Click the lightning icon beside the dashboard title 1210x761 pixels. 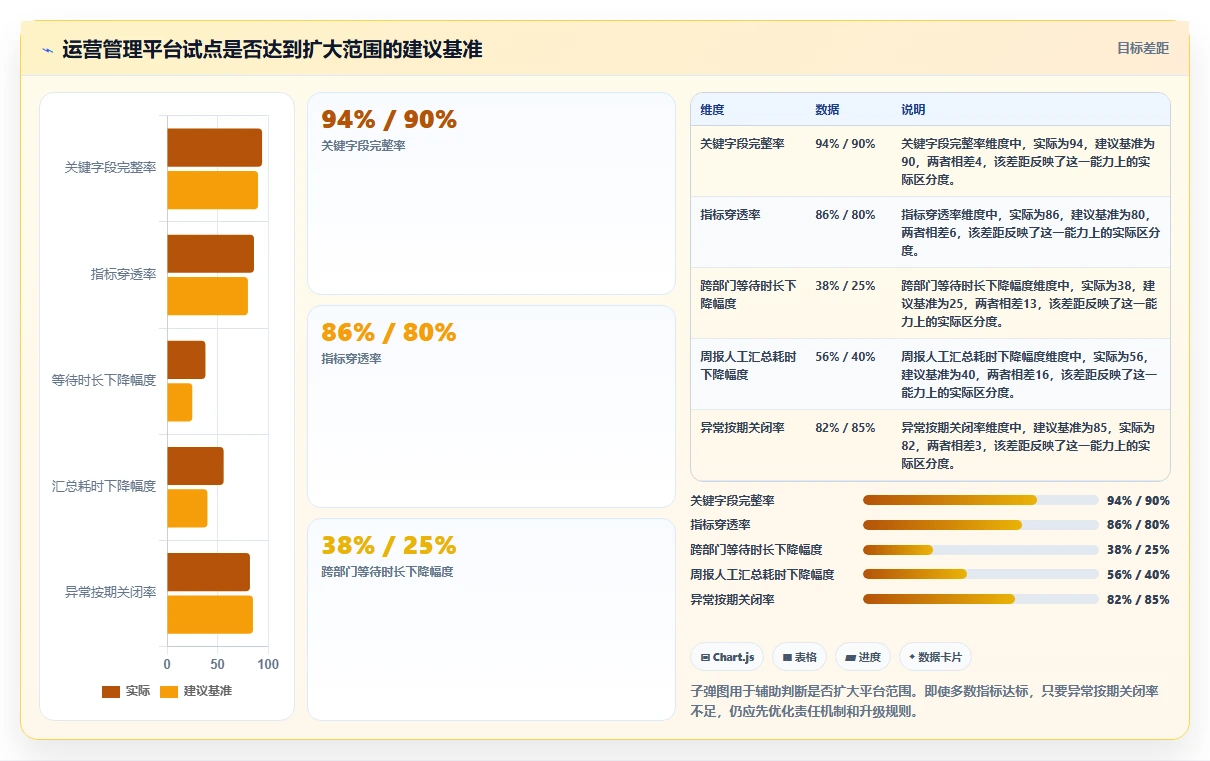point(47,50)
